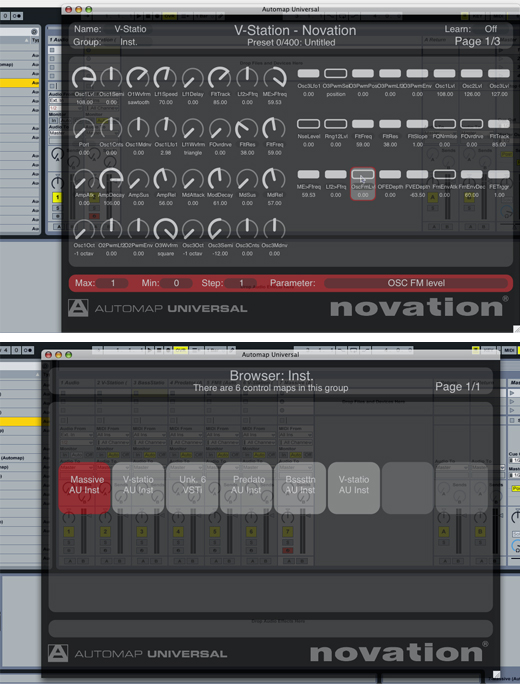Select the Predato AU Inst control map
520x684 pixels.
pyautogui.click(x=246, y=488)
